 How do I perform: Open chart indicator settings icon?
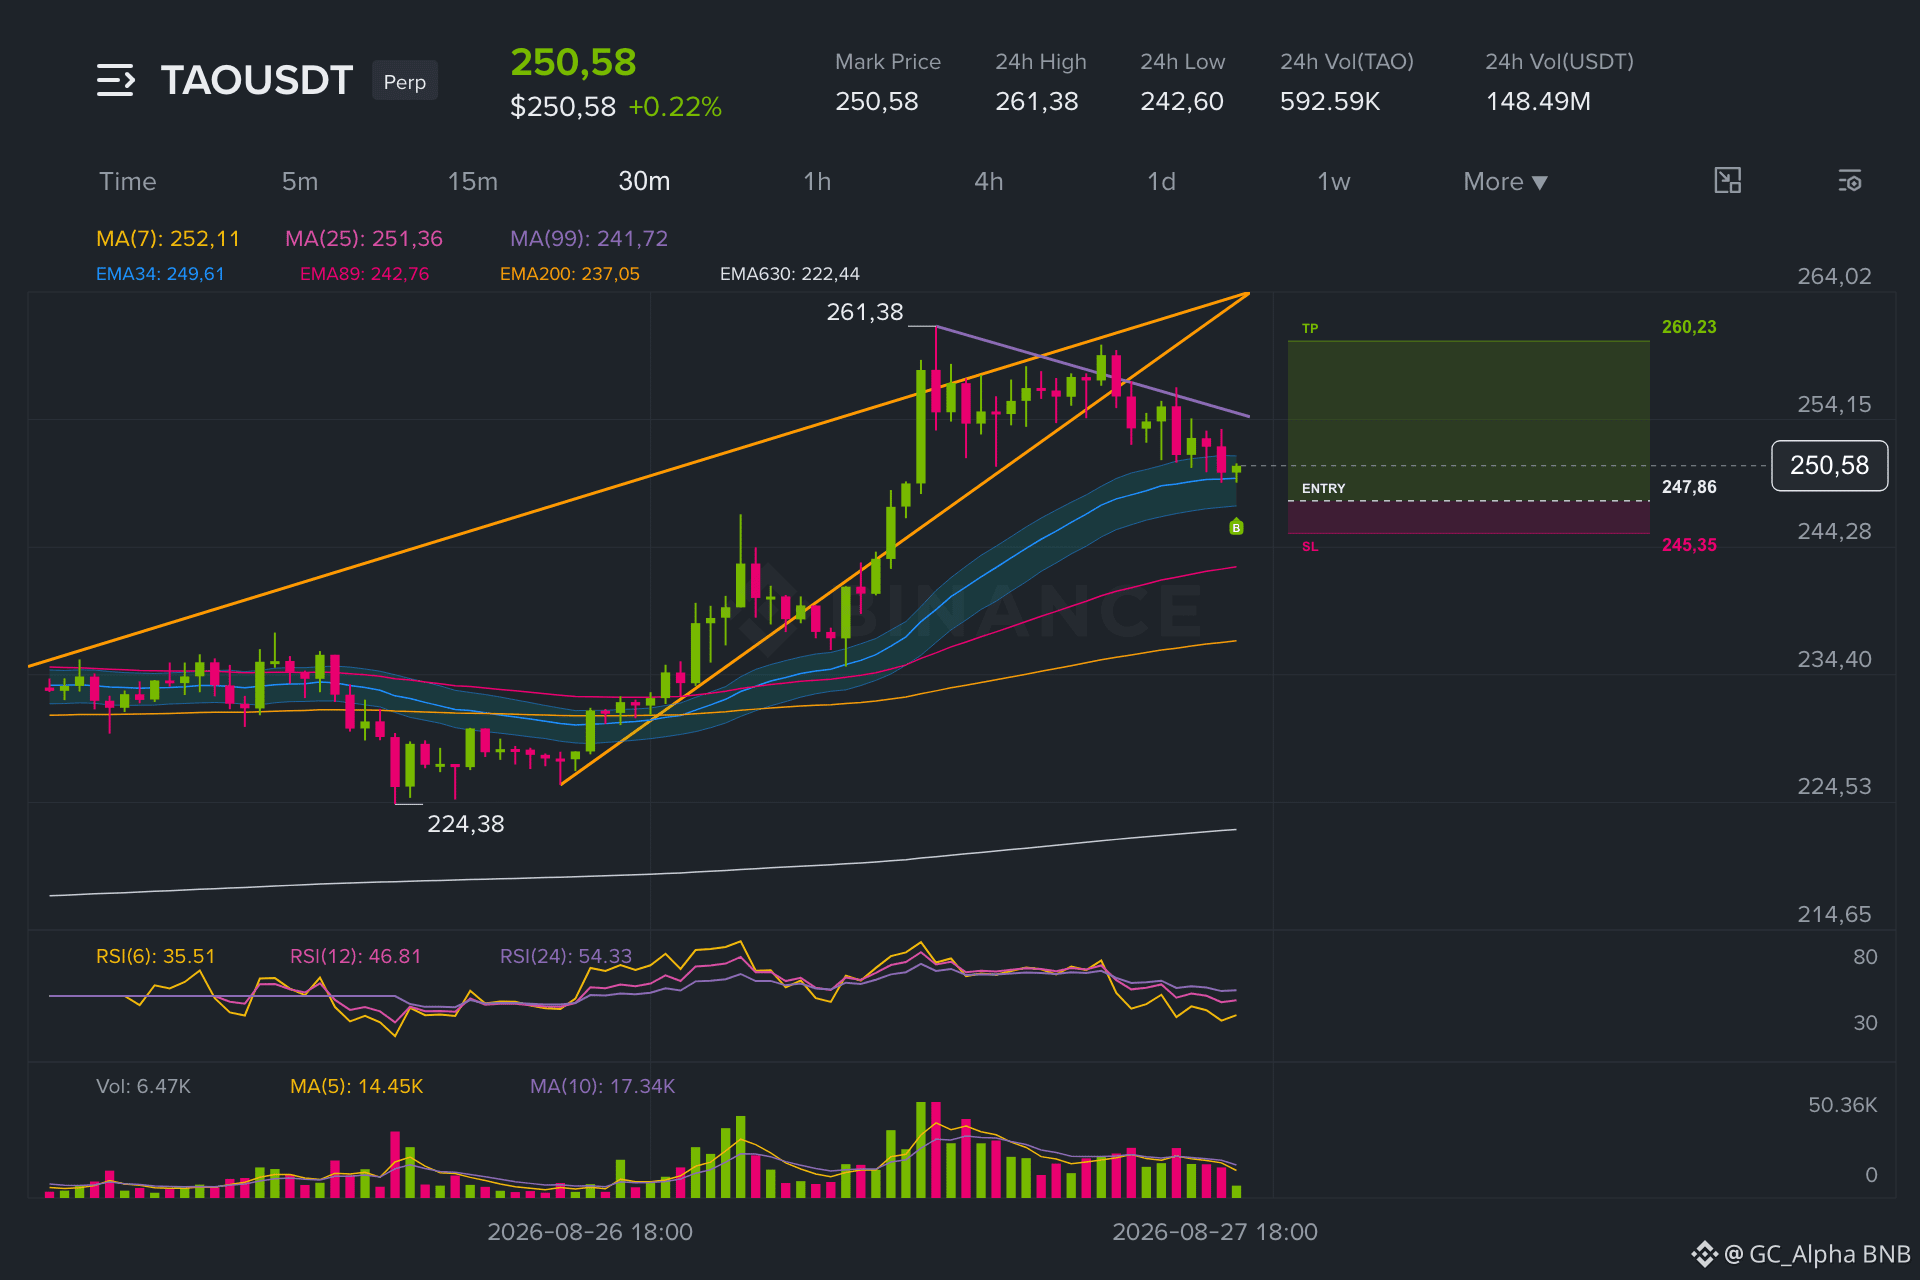coord(1849,181)
